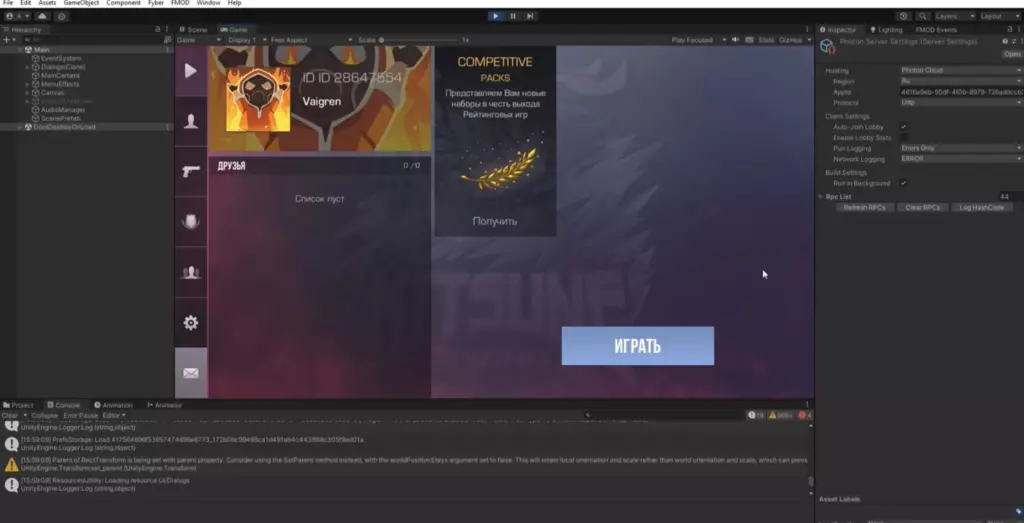Click the version control gear icon

point(61,16)
